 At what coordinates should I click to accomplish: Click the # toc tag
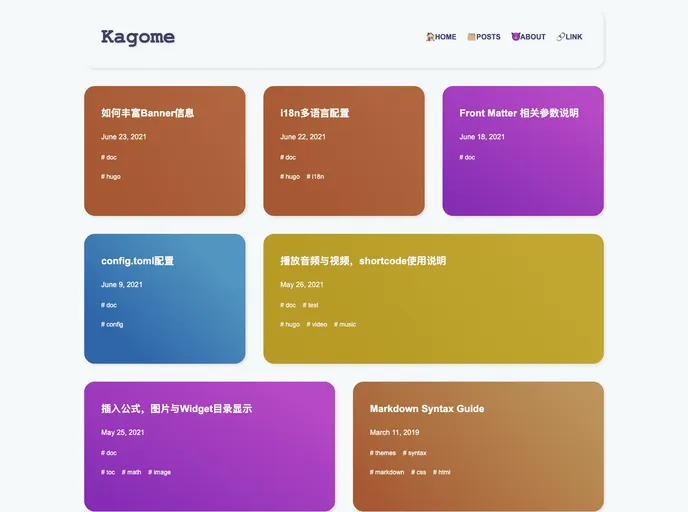[x=108, y=472]
